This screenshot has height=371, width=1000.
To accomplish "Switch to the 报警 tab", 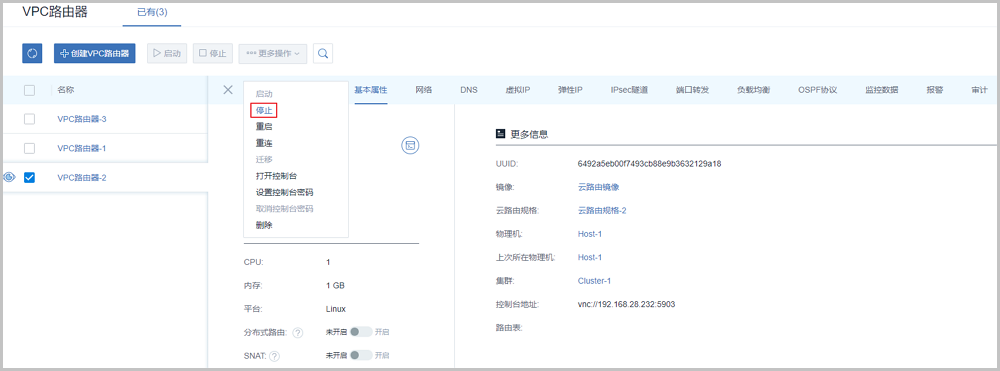I will [x=935, y=90].
